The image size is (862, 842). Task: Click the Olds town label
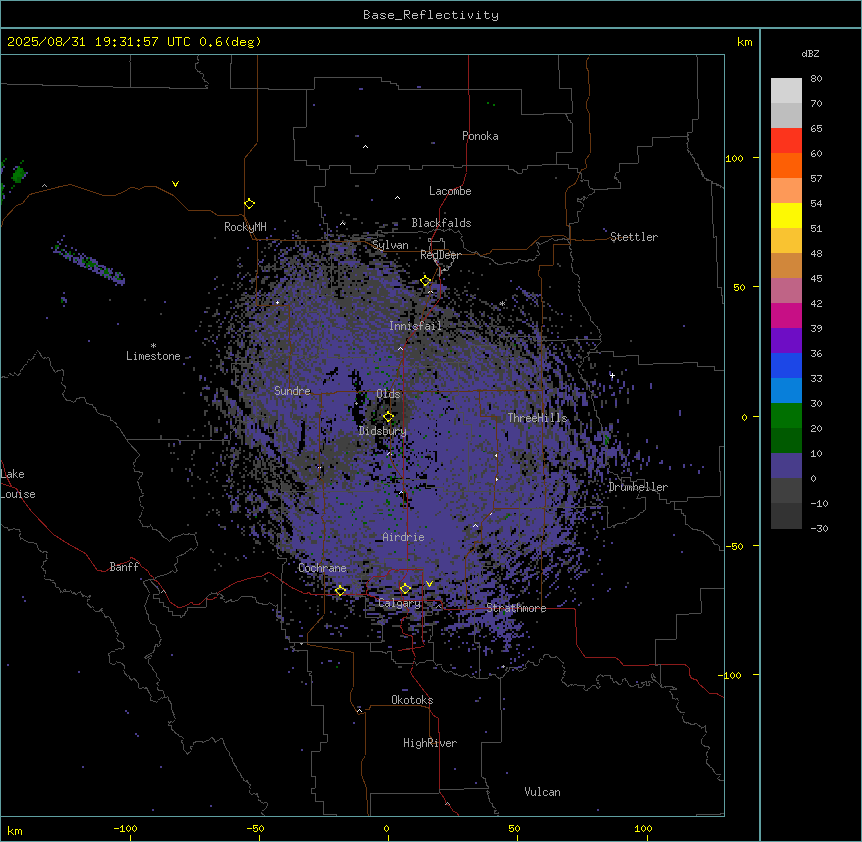pos(388,394)
